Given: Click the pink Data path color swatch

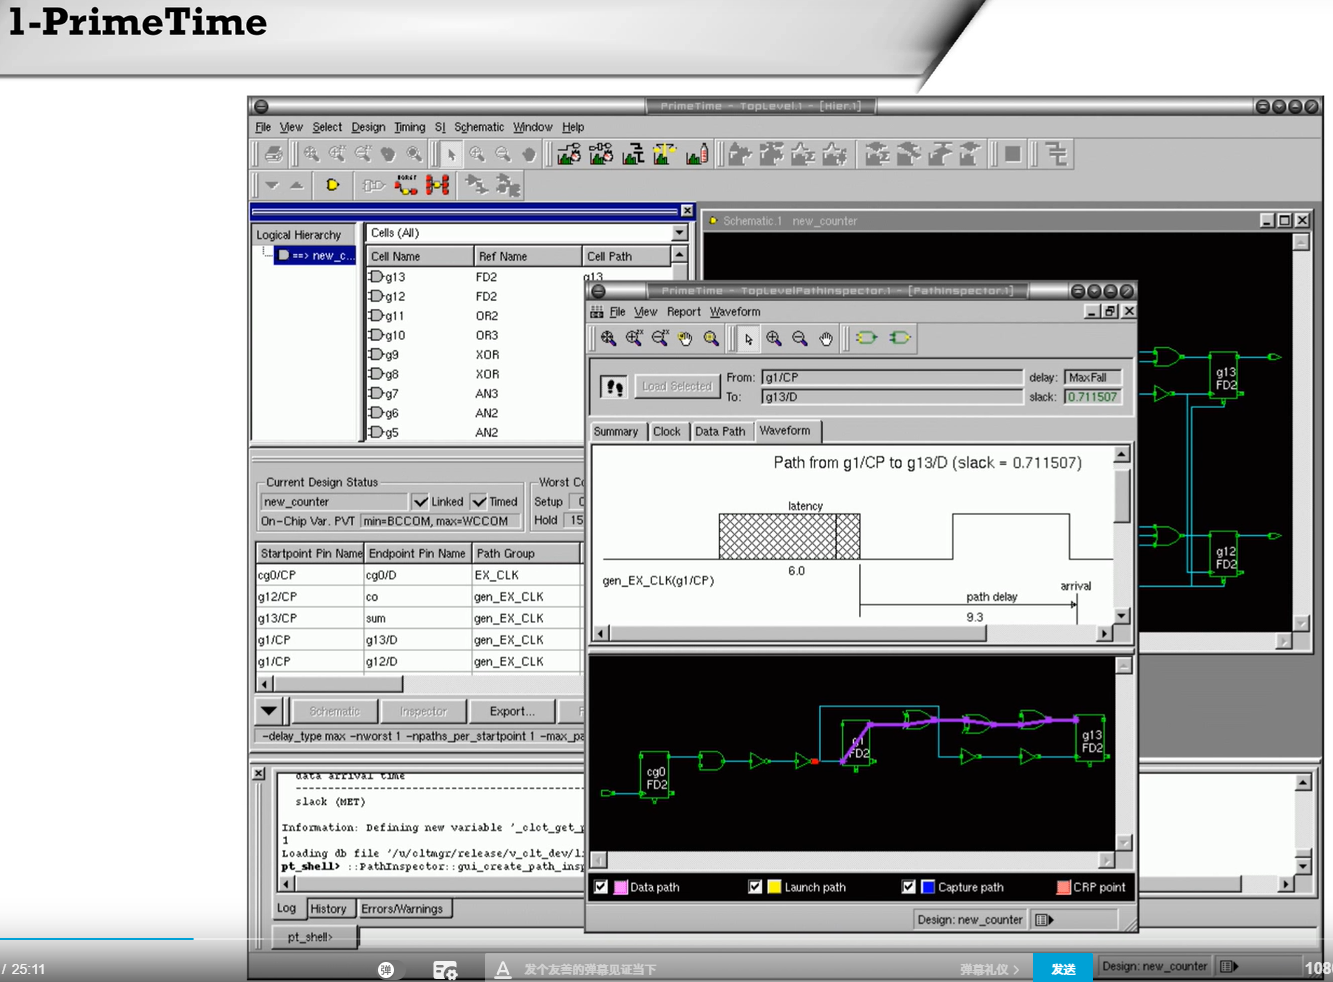Looking at the screenshot, I should pyautogui.click(x=621, y=887).
